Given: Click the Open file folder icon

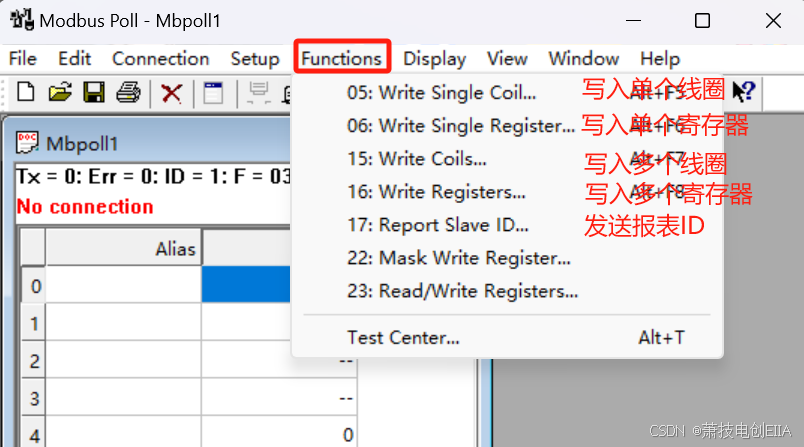Looking at the screenshot, I should tap(60, 93).
